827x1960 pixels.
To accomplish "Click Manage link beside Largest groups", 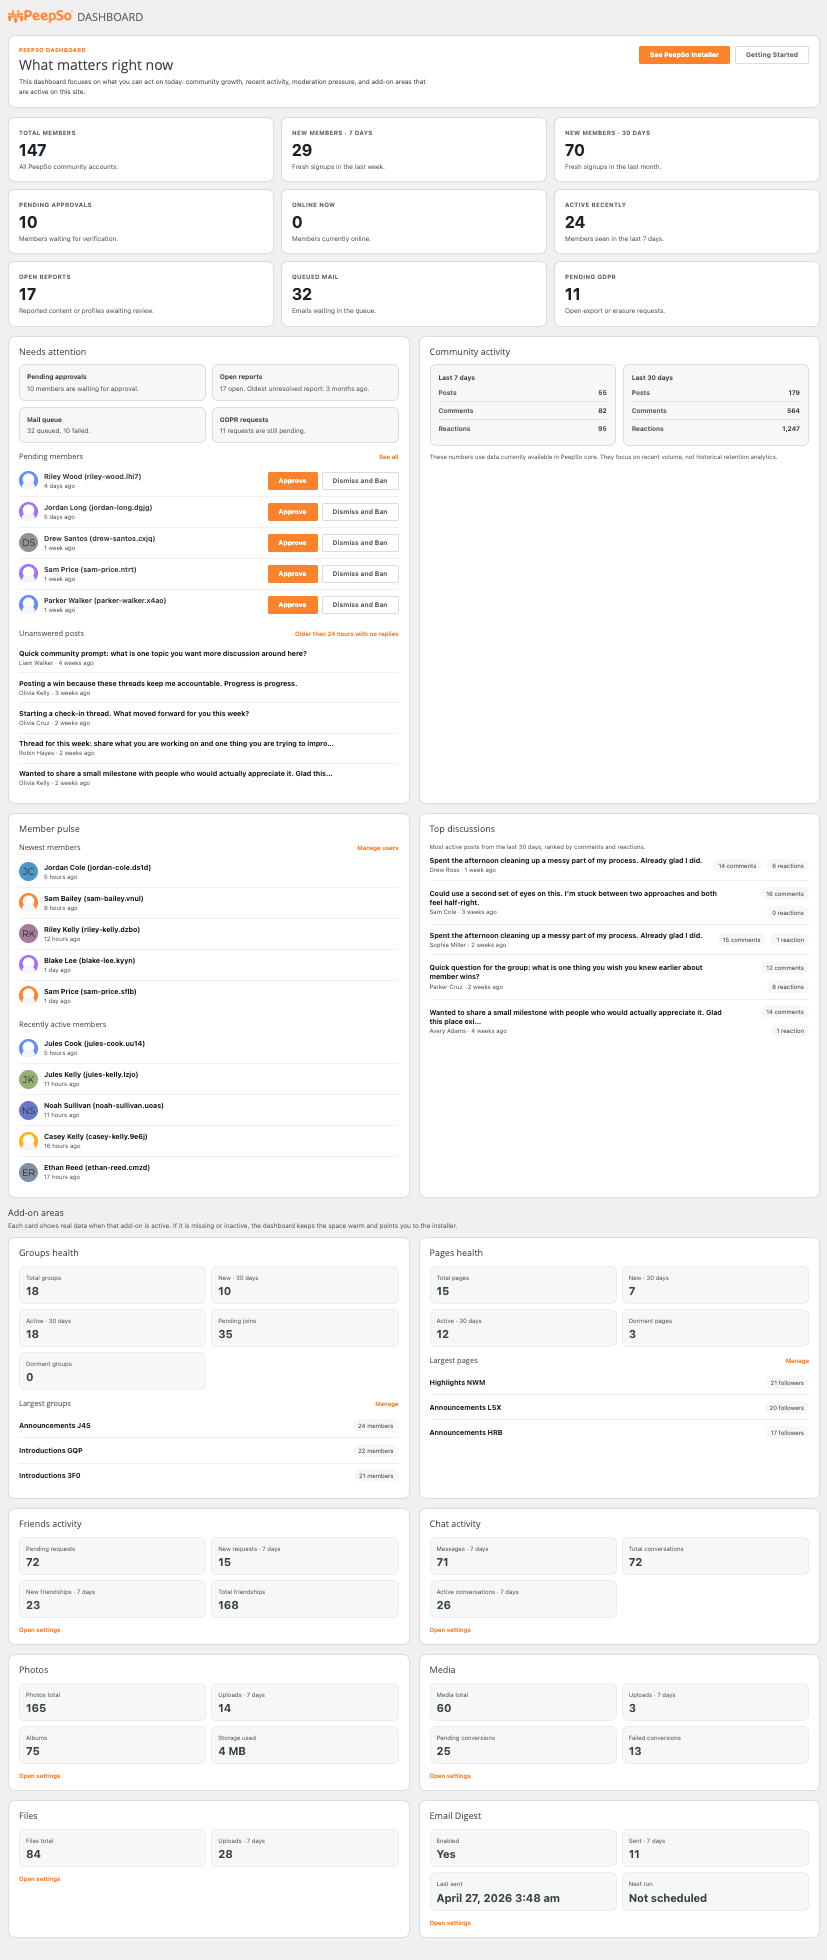I will [386, 1404].
